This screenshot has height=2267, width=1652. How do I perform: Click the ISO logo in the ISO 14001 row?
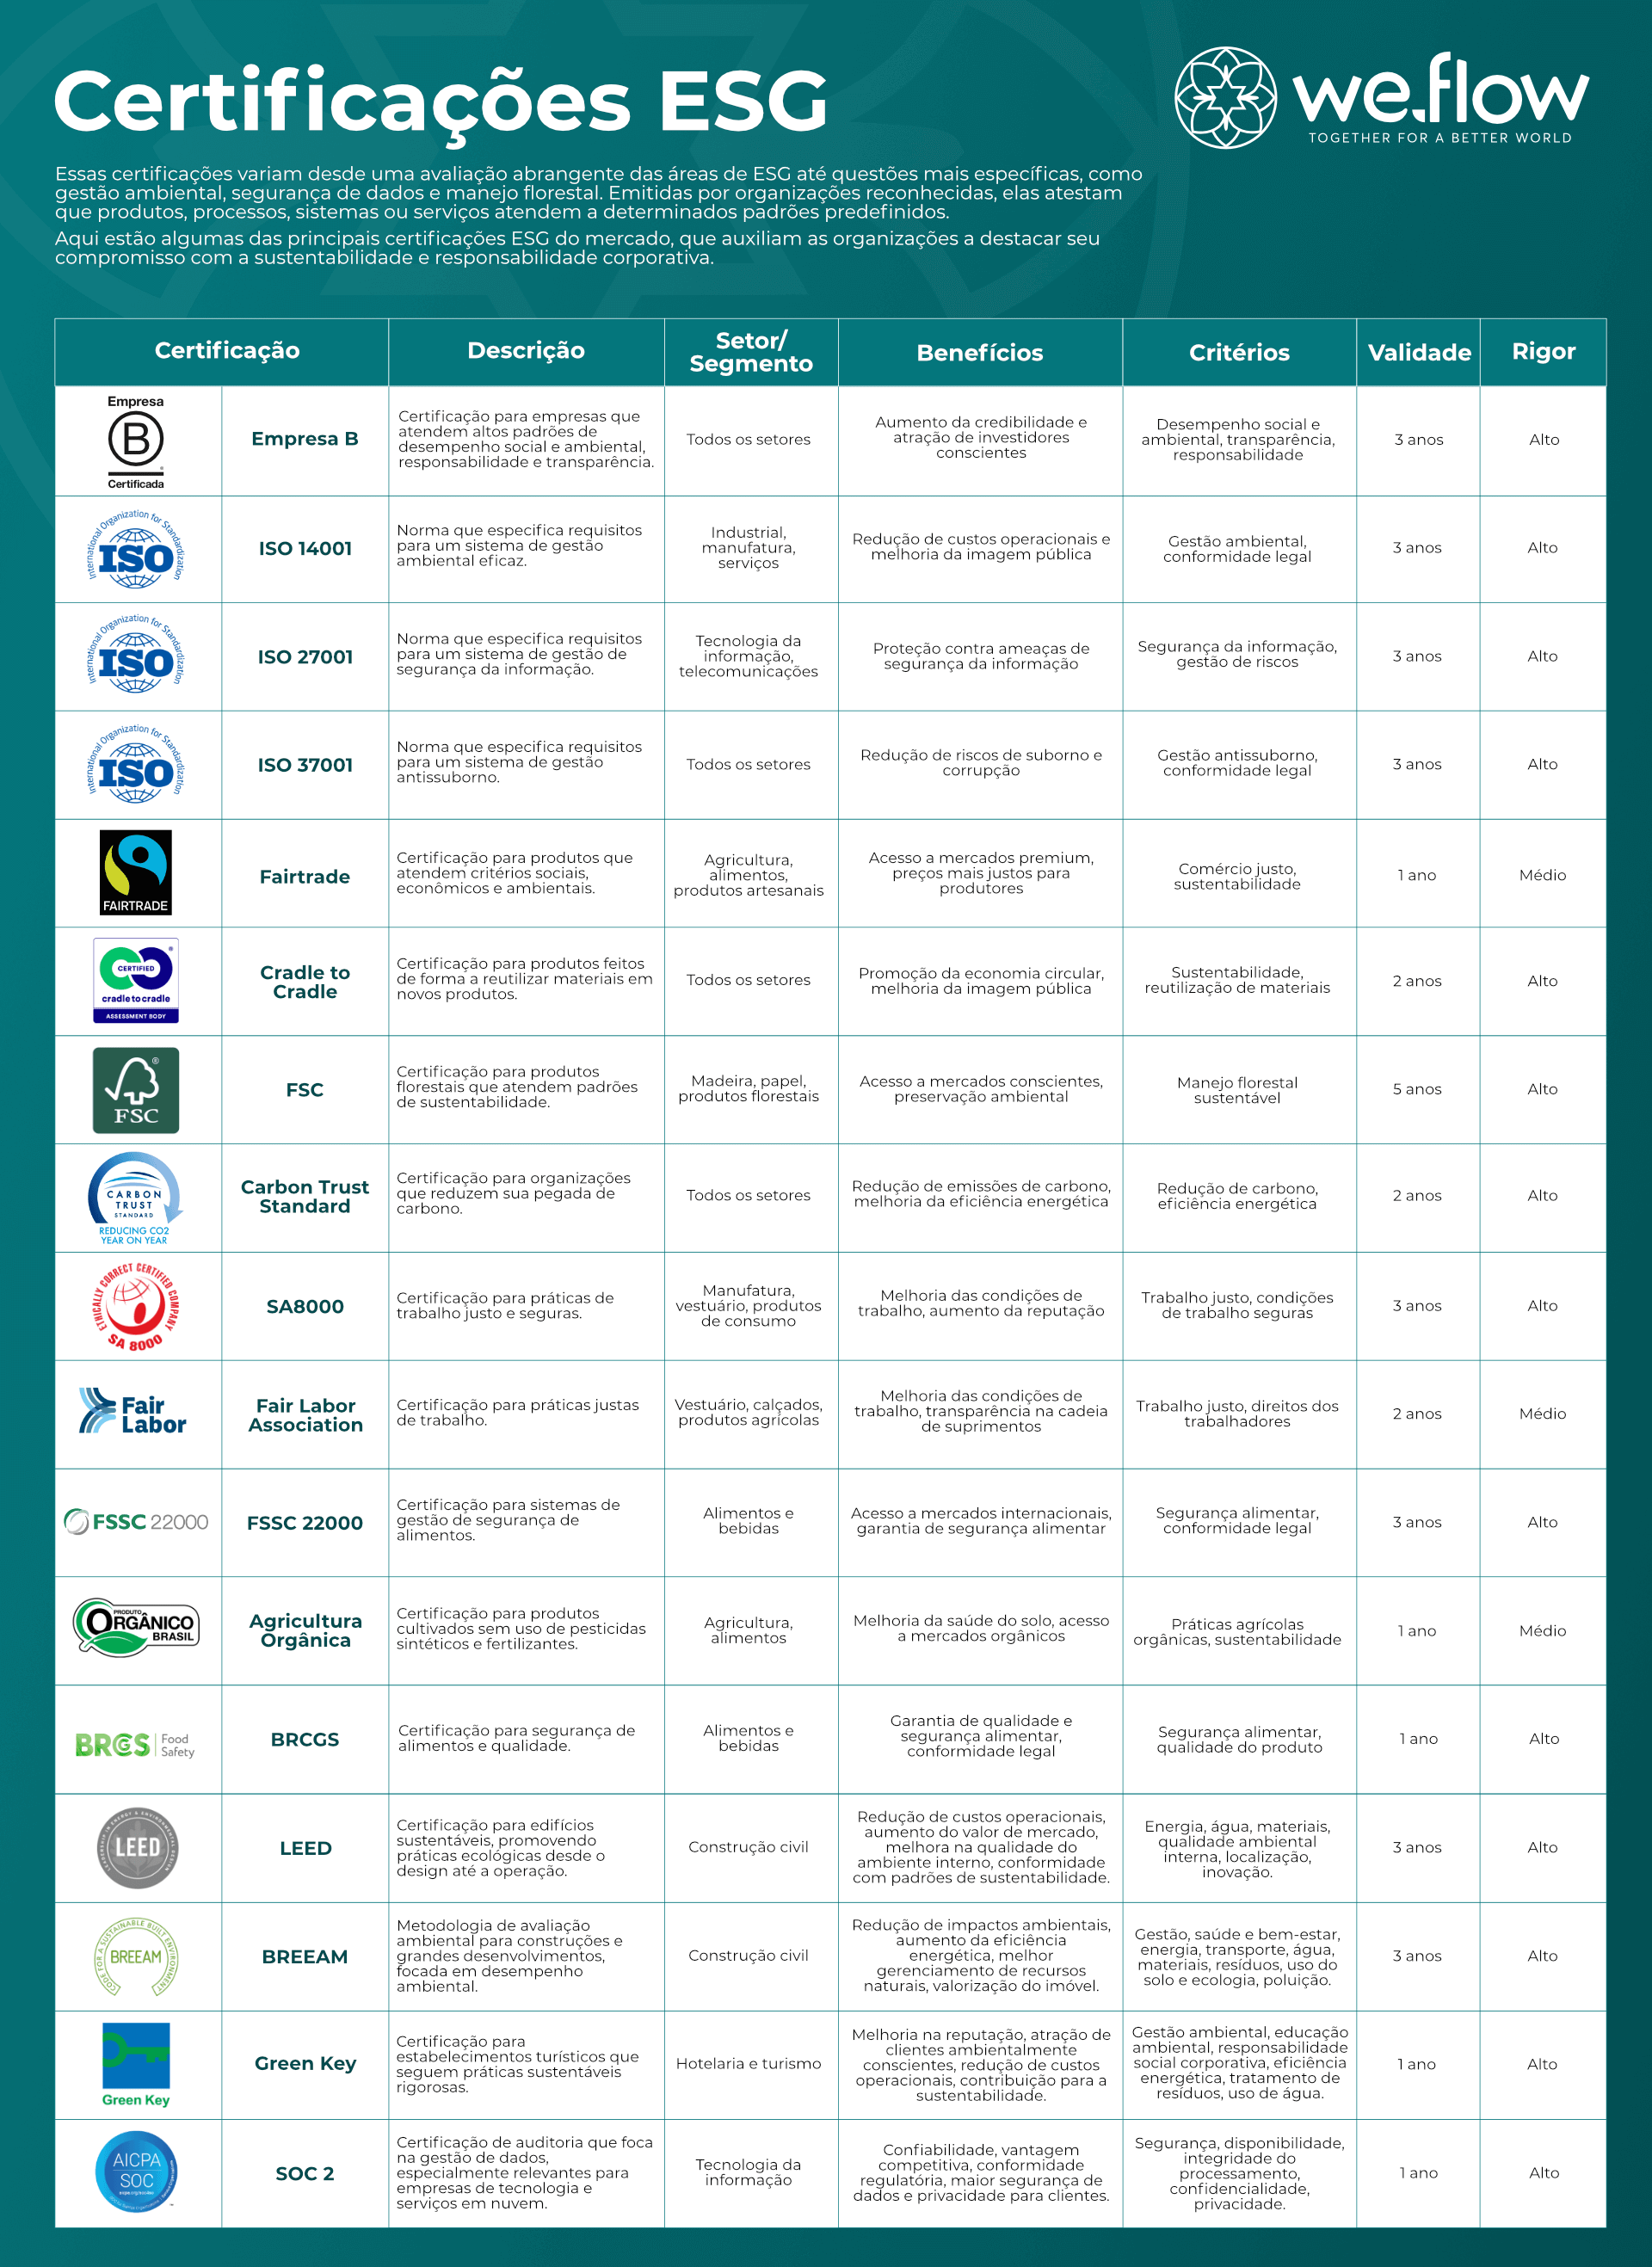coord(136,548)
